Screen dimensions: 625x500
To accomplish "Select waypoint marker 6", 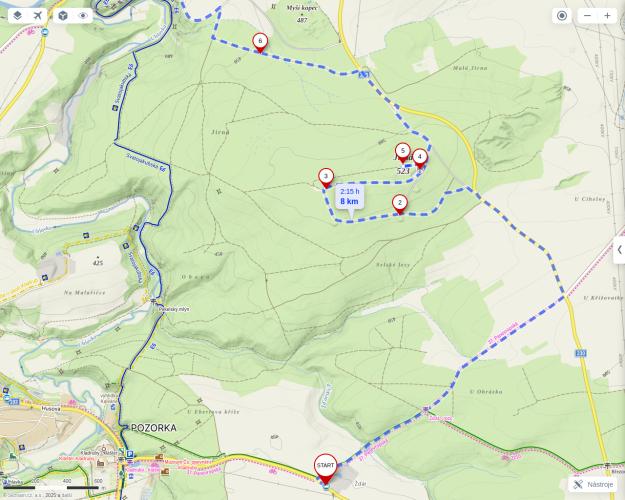I will tap(260, 43).
